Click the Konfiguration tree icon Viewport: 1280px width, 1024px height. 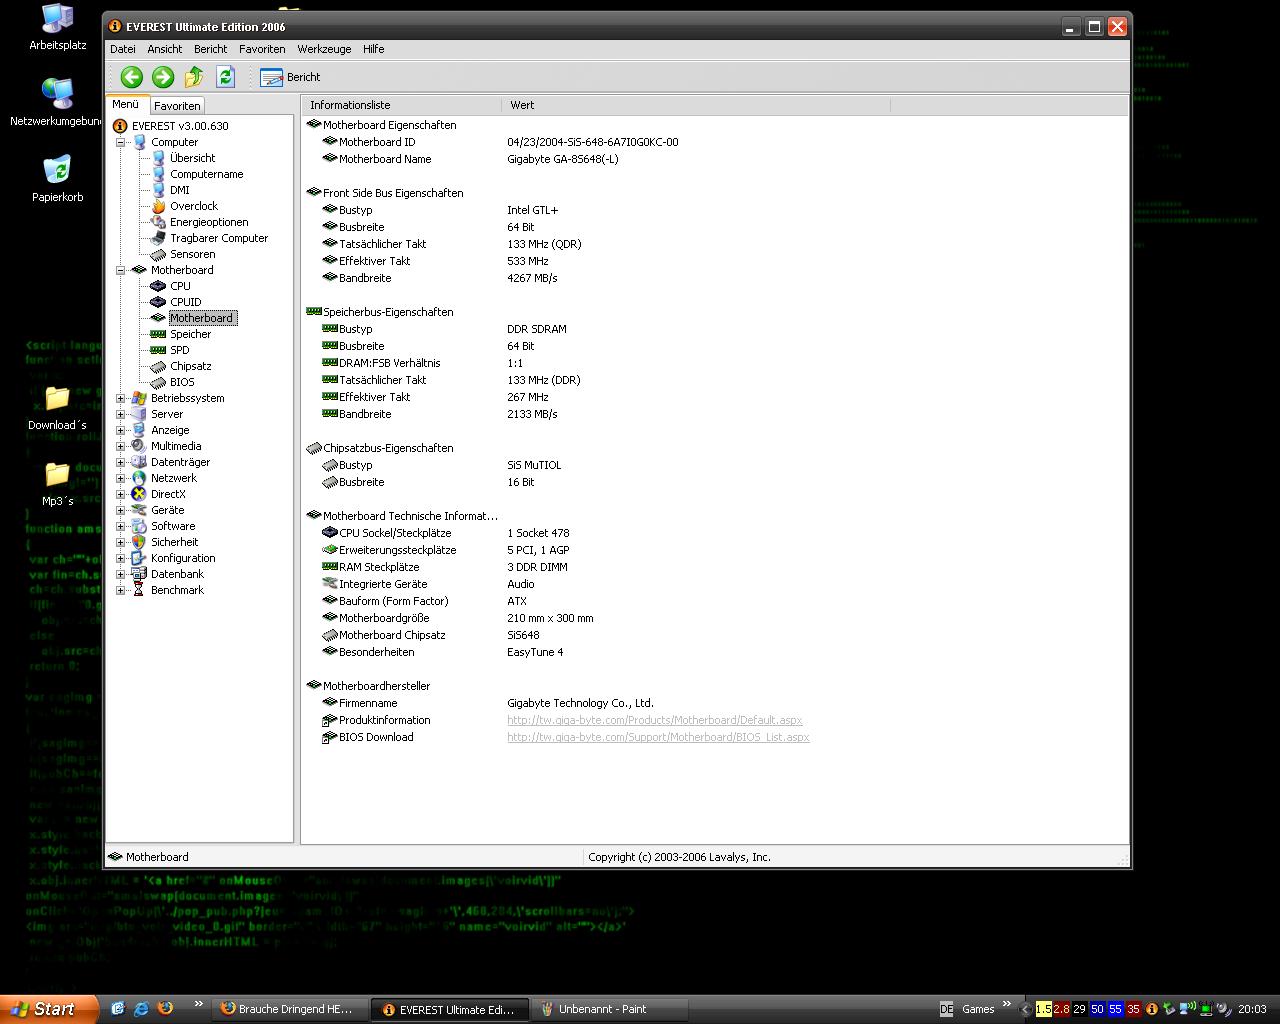139,558
